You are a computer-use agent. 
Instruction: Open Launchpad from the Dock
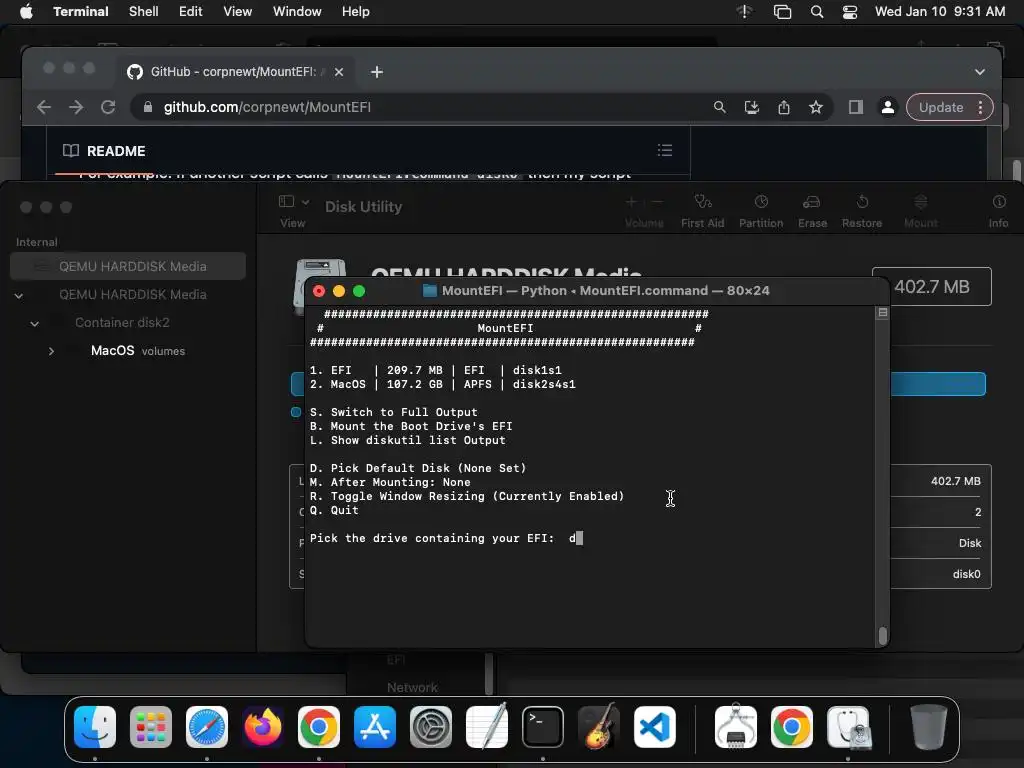tap(151, 727)
